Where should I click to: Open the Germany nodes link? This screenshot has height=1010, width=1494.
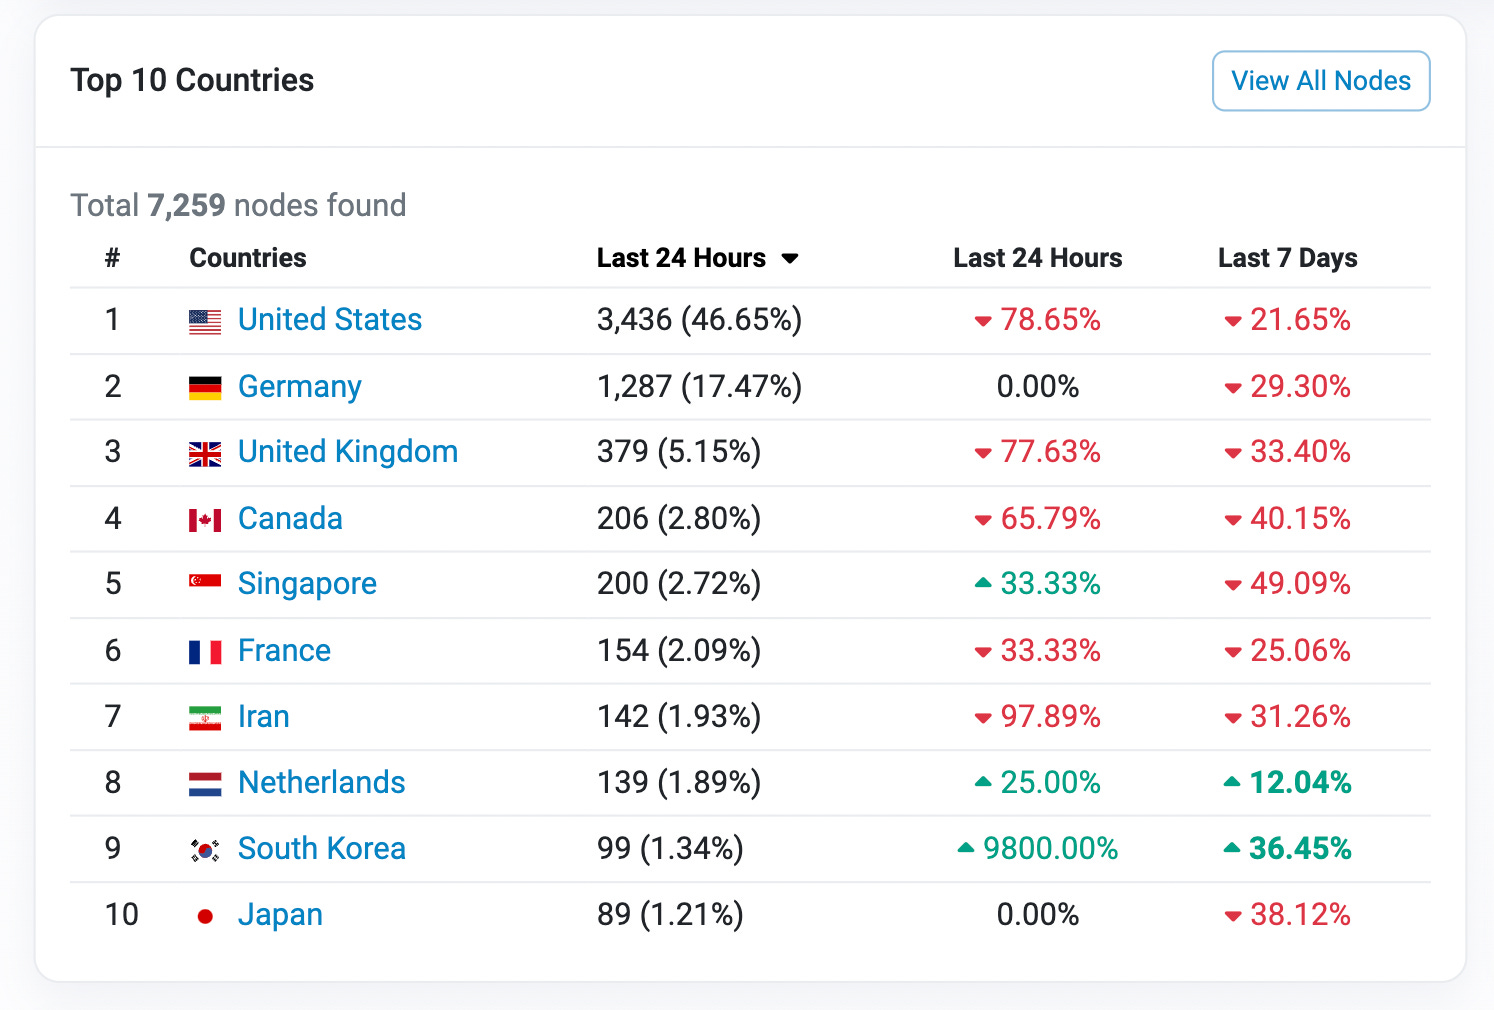tap(300, 387)
